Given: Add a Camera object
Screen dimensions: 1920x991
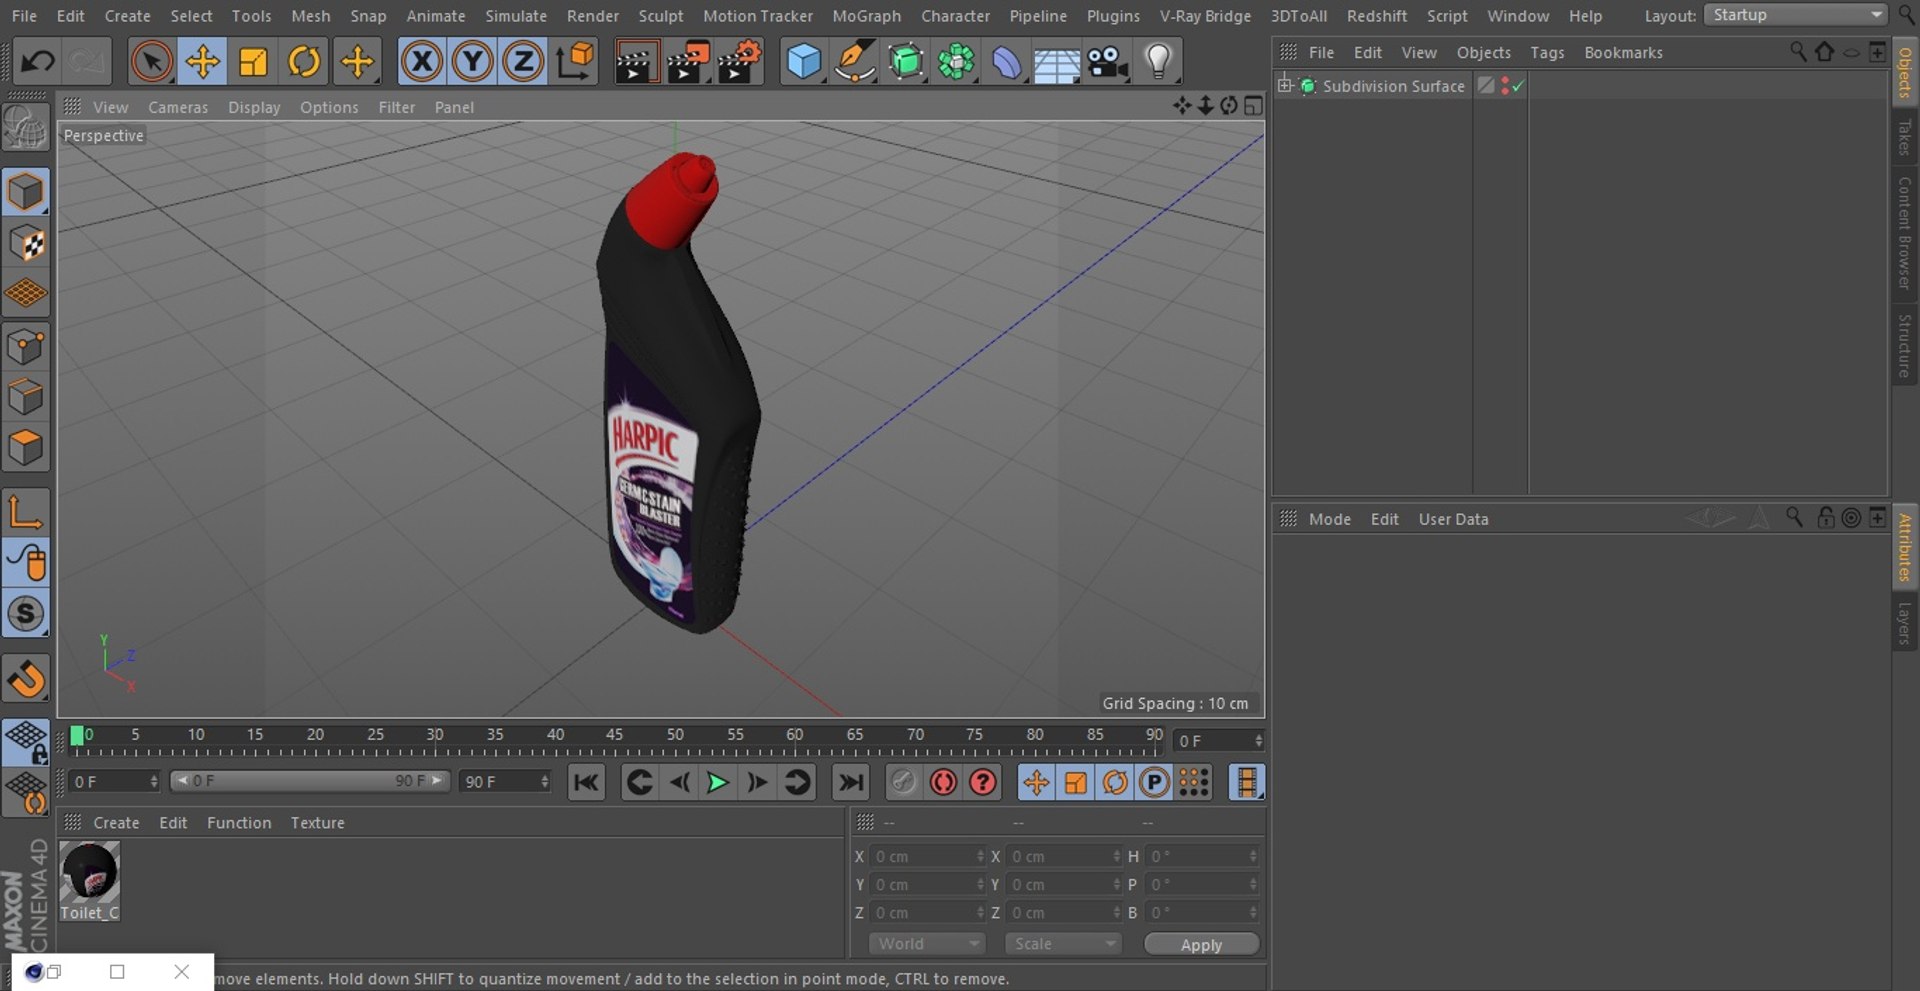Looking at the screenshot, I should coord(1108,62).
